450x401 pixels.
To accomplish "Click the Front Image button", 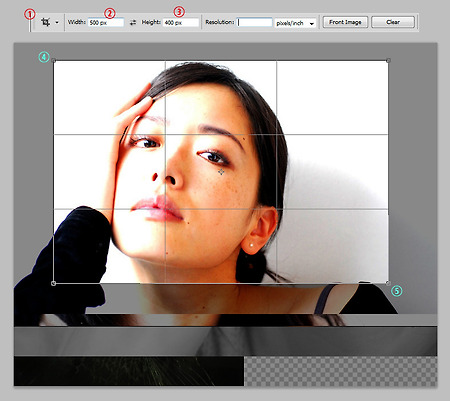I will pos(345,22).
